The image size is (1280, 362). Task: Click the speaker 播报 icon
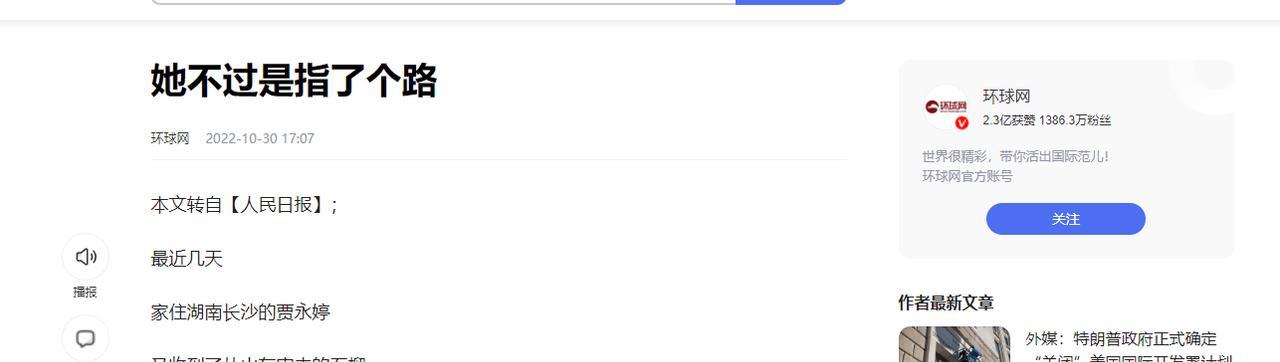[86, 257]
